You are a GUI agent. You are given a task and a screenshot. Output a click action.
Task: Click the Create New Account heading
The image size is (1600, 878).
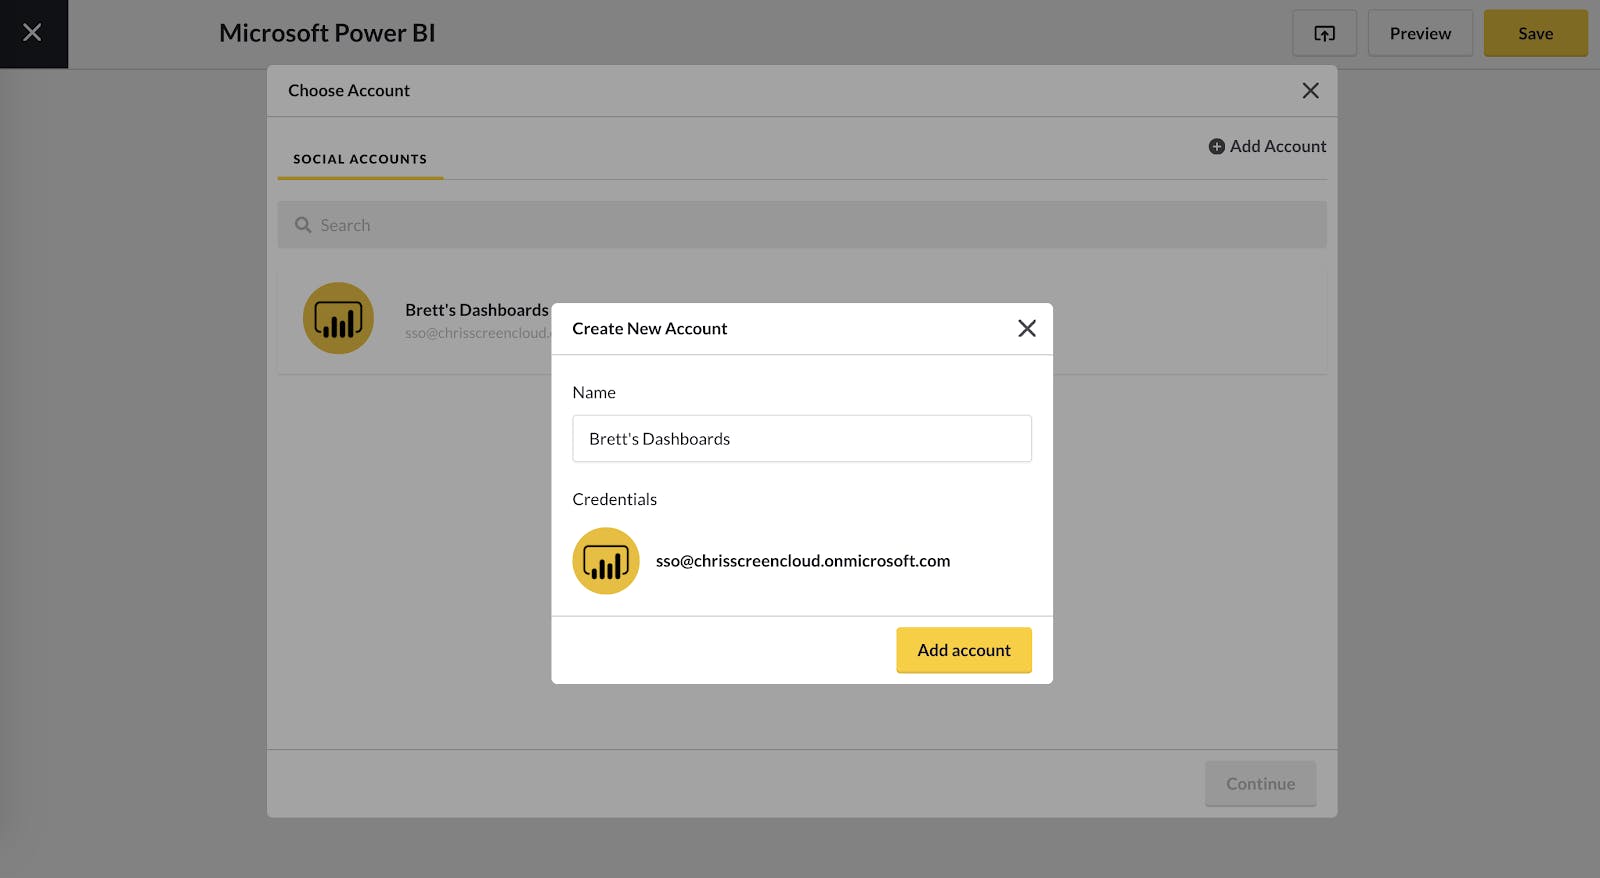click(649, 328)
